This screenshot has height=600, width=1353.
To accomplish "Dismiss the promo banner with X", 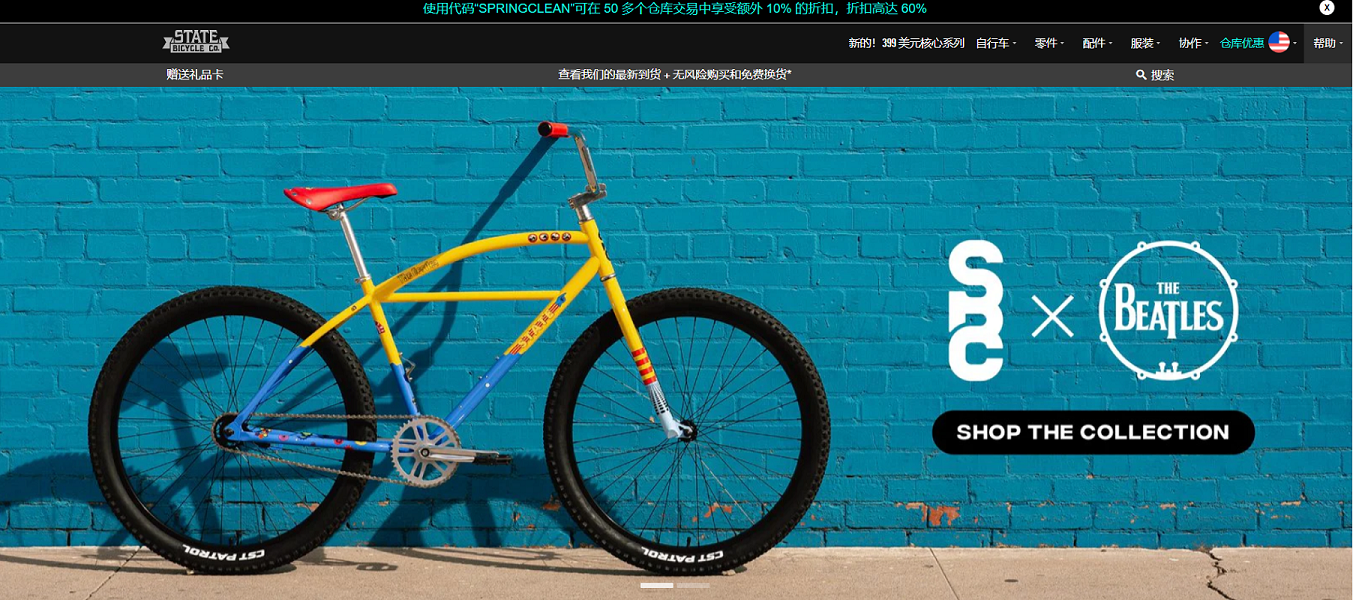I will click(x=1327, y=8).
